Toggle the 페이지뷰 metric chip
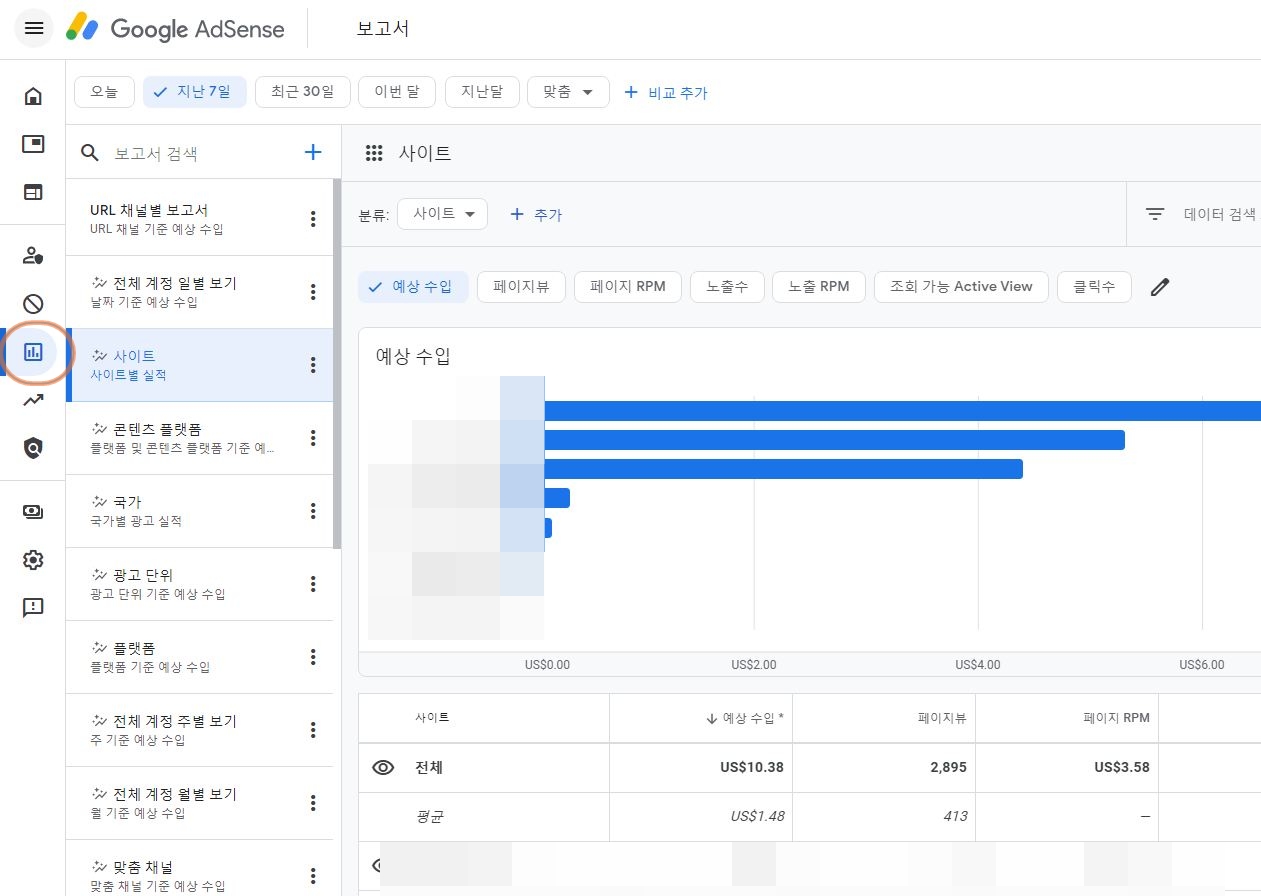1261x896 pixels. pyautogui.click(x=521, y=287)
